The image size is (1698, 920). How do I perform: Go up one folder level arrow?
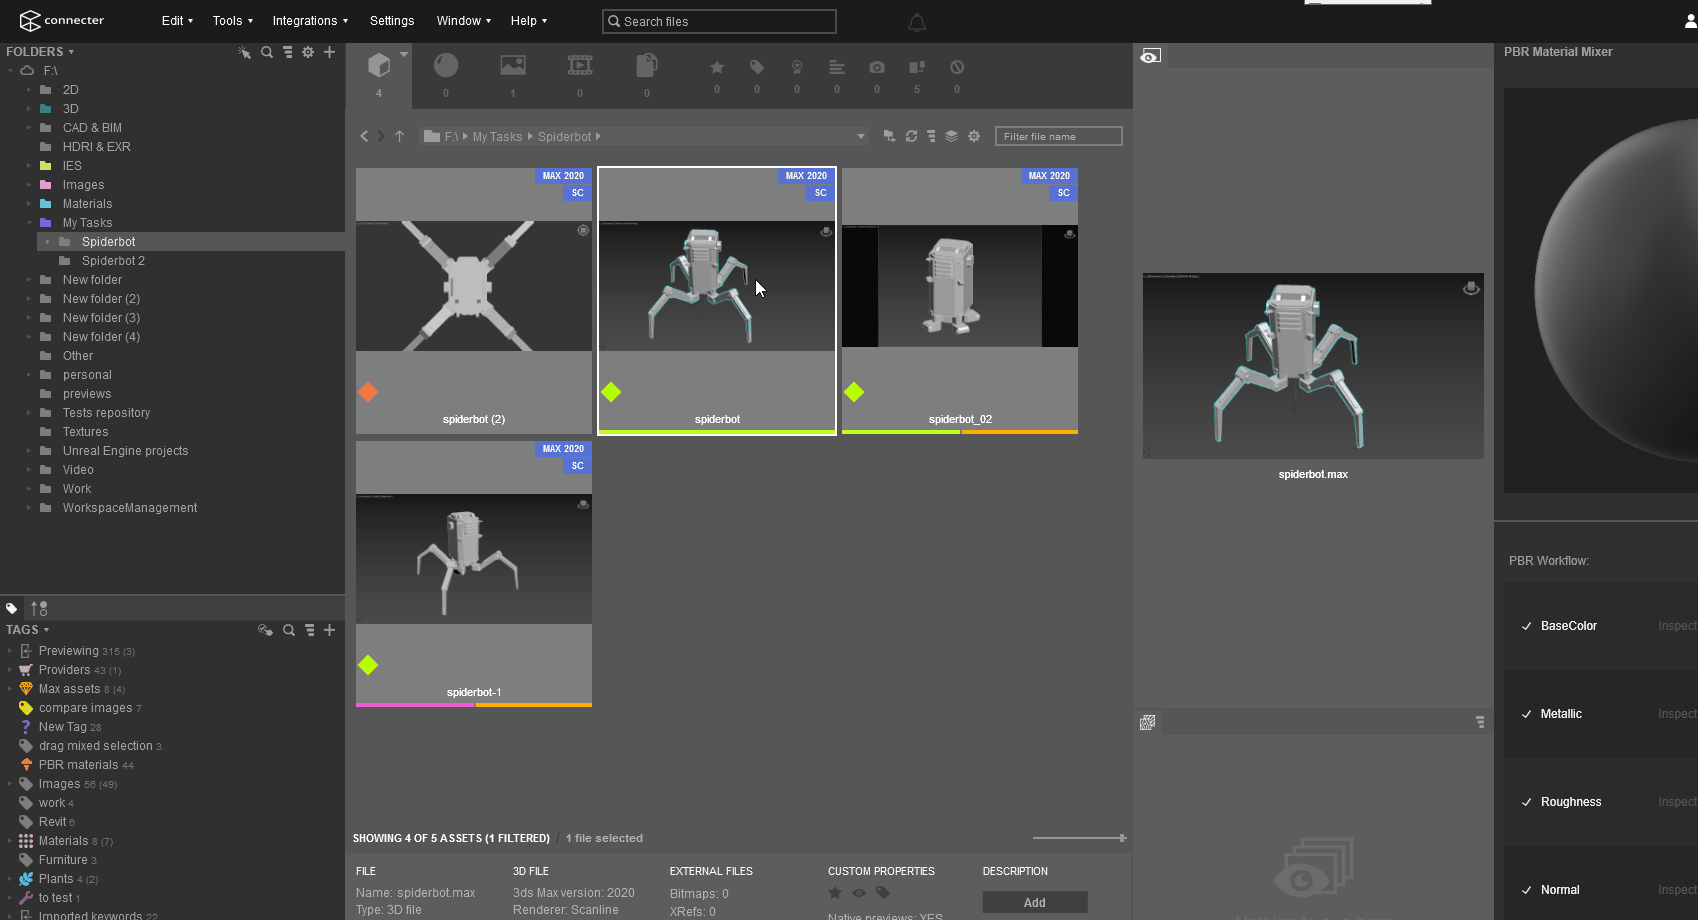coord(399,136)
